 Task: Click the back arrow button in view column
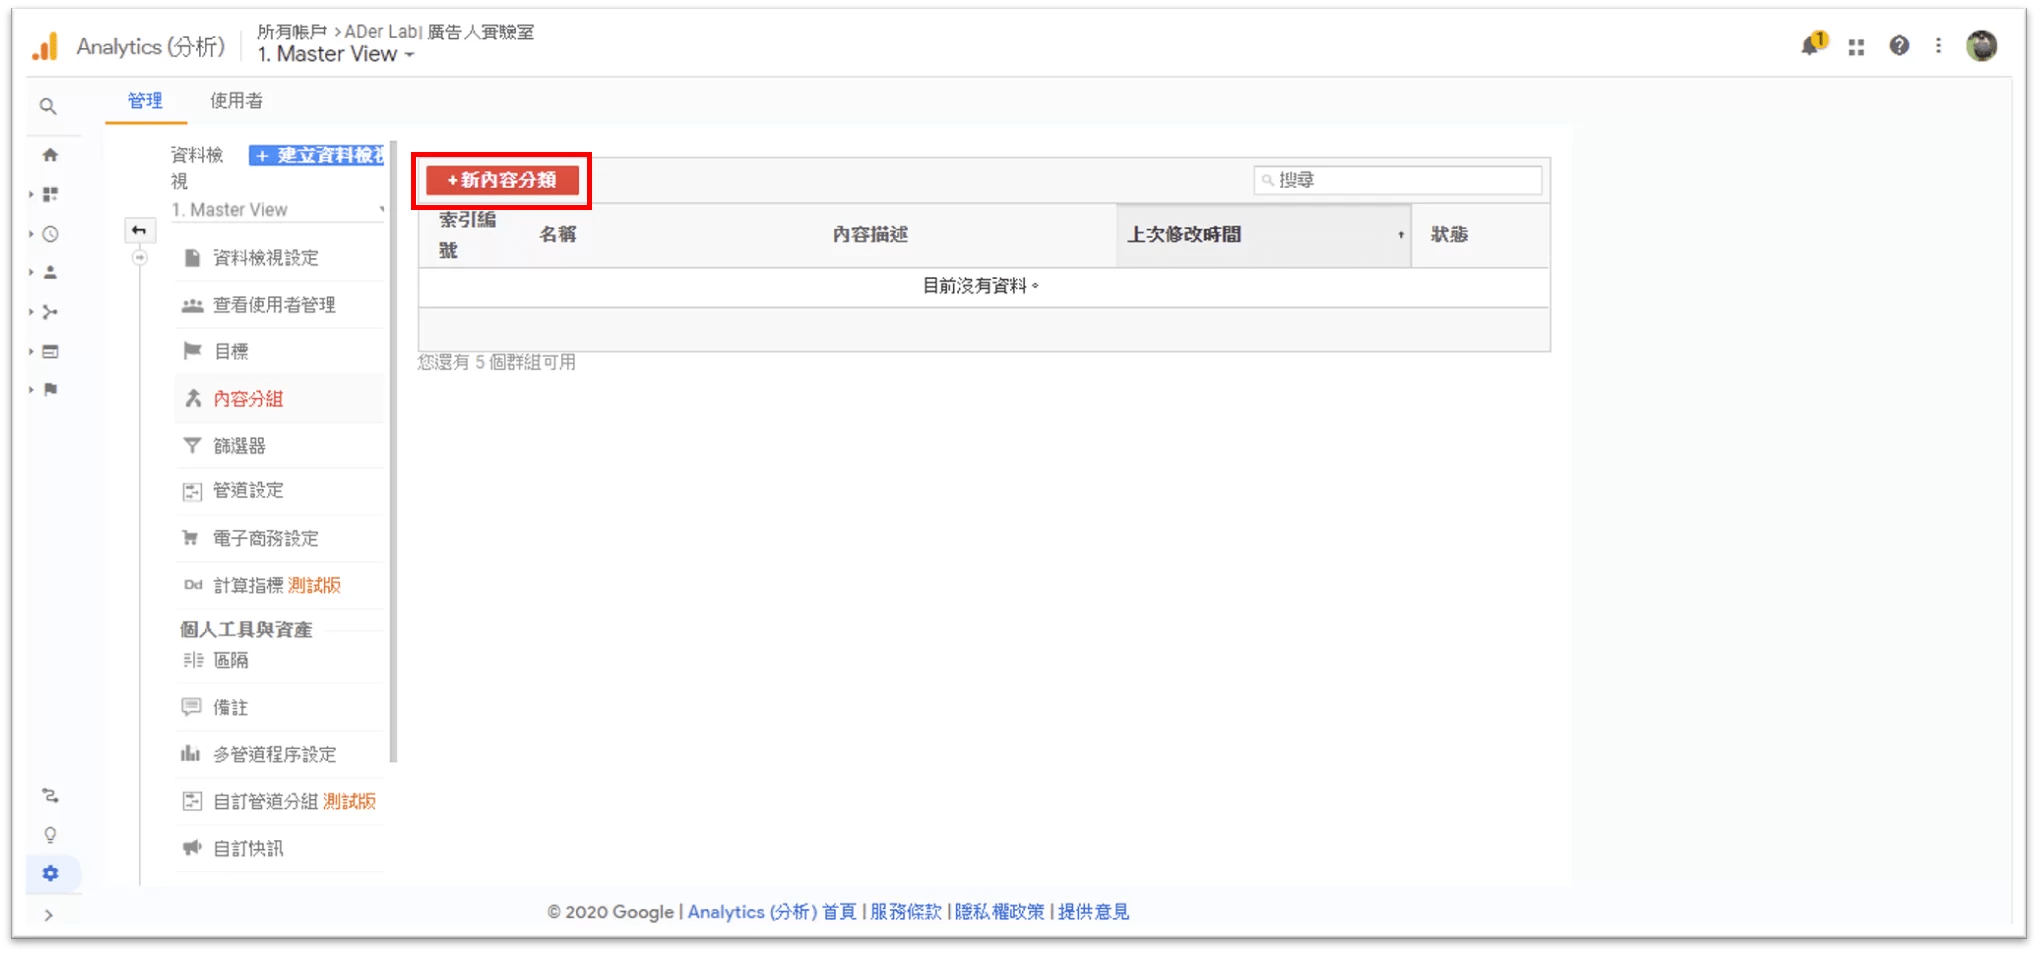[x=139, y=231]
